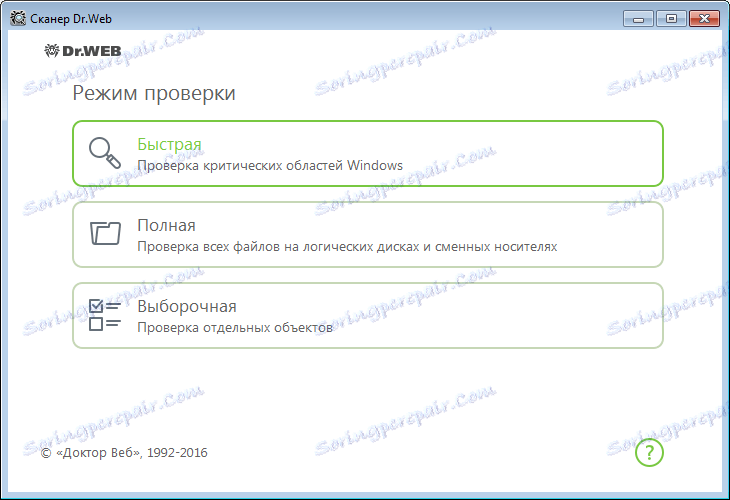Click the checklist icon for custom scan

click(x=105, y=315)
